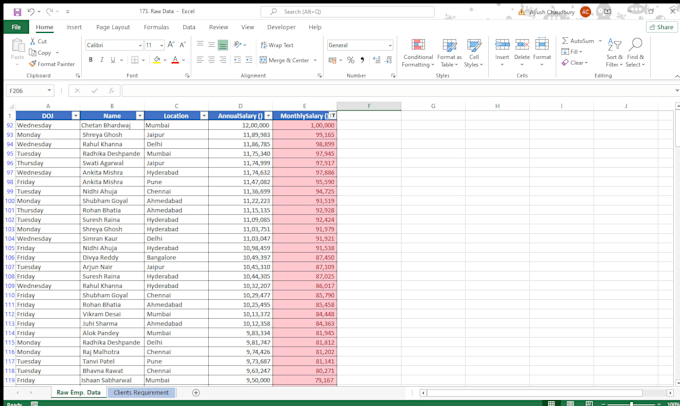Undo the last action
680x406 pixels.
(x=31, y=12)
